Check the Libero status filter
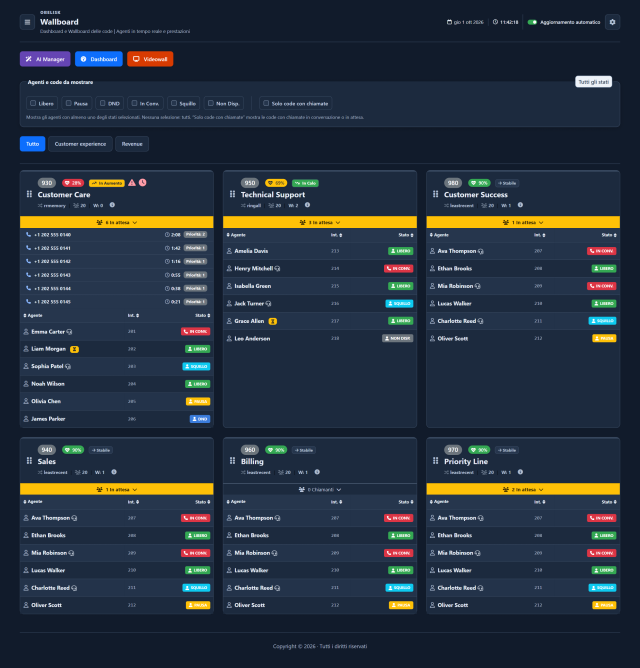This screenshot has width=640, height=668. tap(33, 103)
